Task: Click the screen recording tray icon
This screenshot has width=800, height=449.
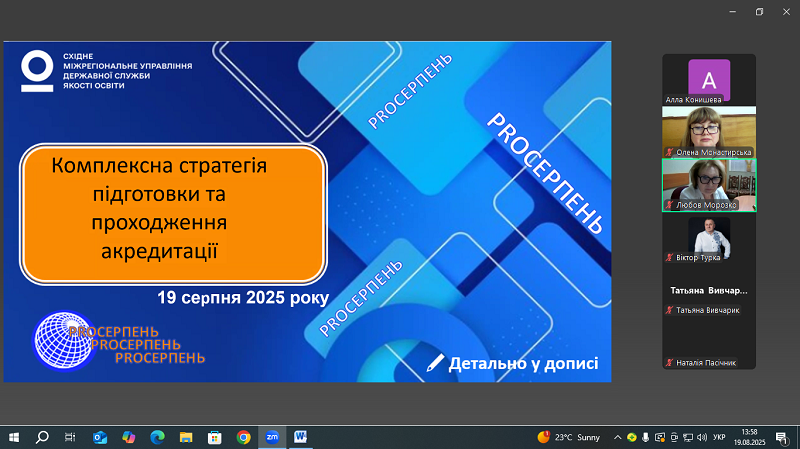Action: tap(660, 437)
